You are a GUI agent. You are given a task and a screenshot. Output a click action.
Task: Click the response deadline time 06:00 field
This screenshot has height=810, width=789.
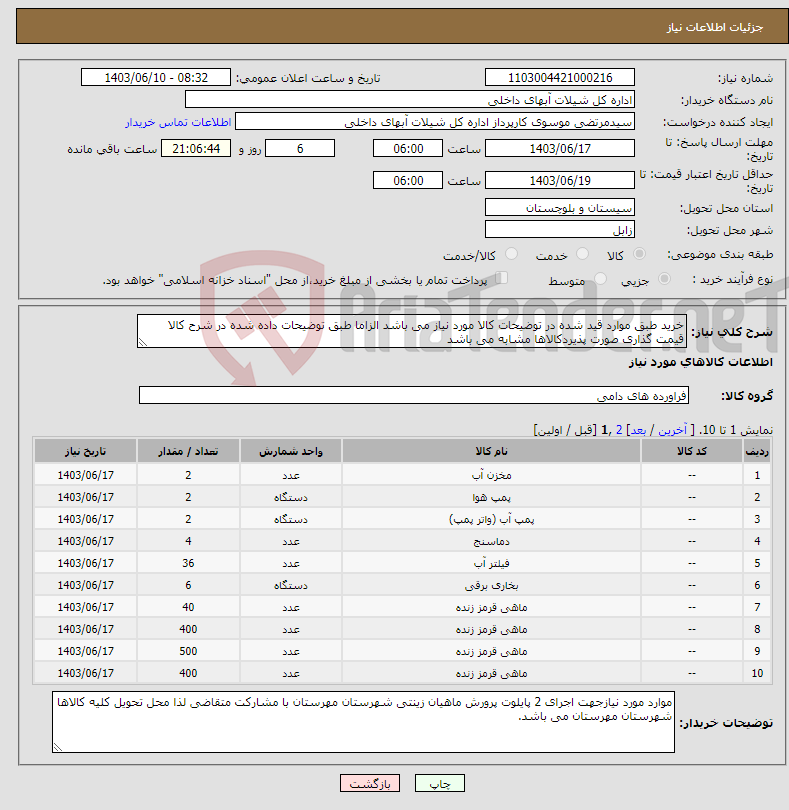pos(408,148)
